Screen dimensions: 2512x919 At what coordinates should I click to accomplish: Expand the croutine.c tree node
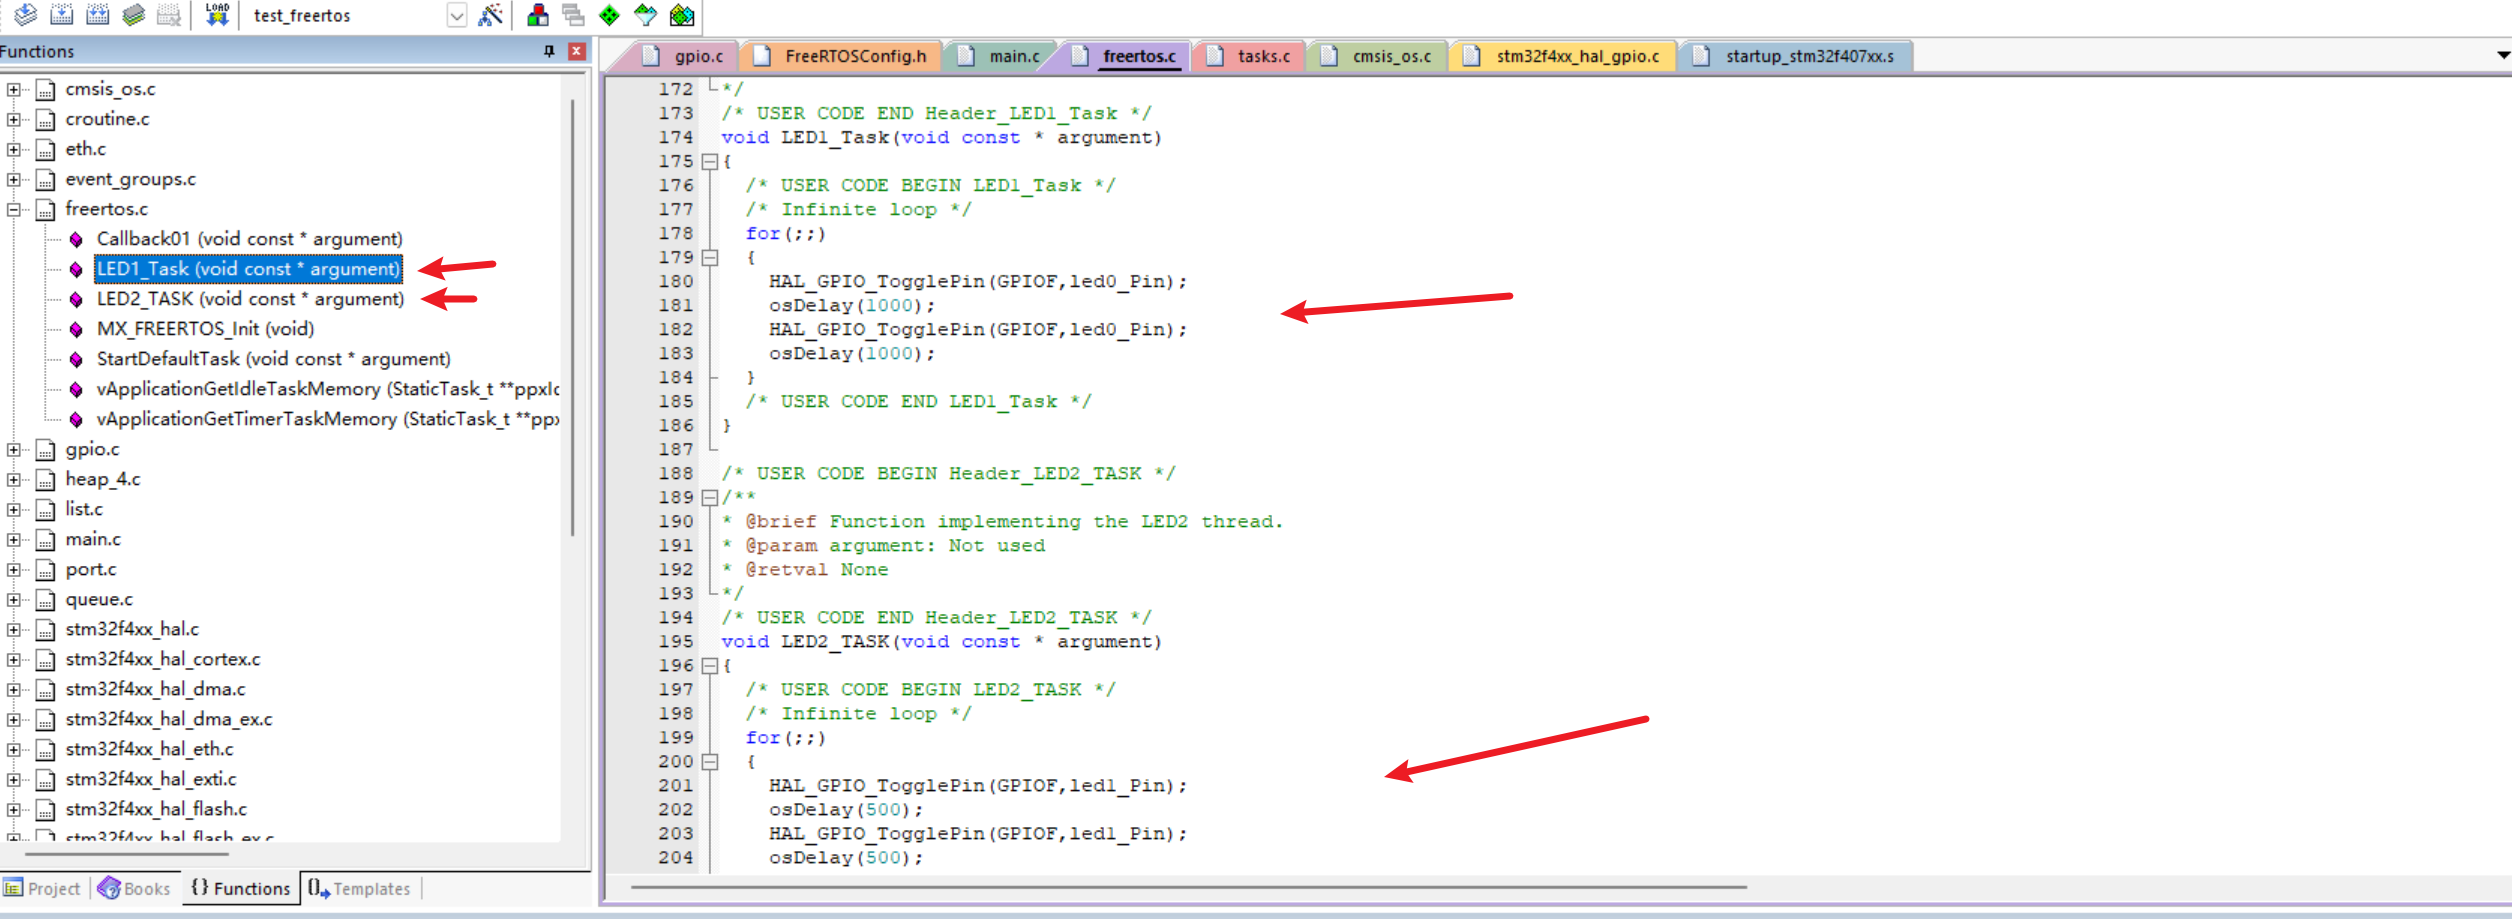click(x=13, y=119)
